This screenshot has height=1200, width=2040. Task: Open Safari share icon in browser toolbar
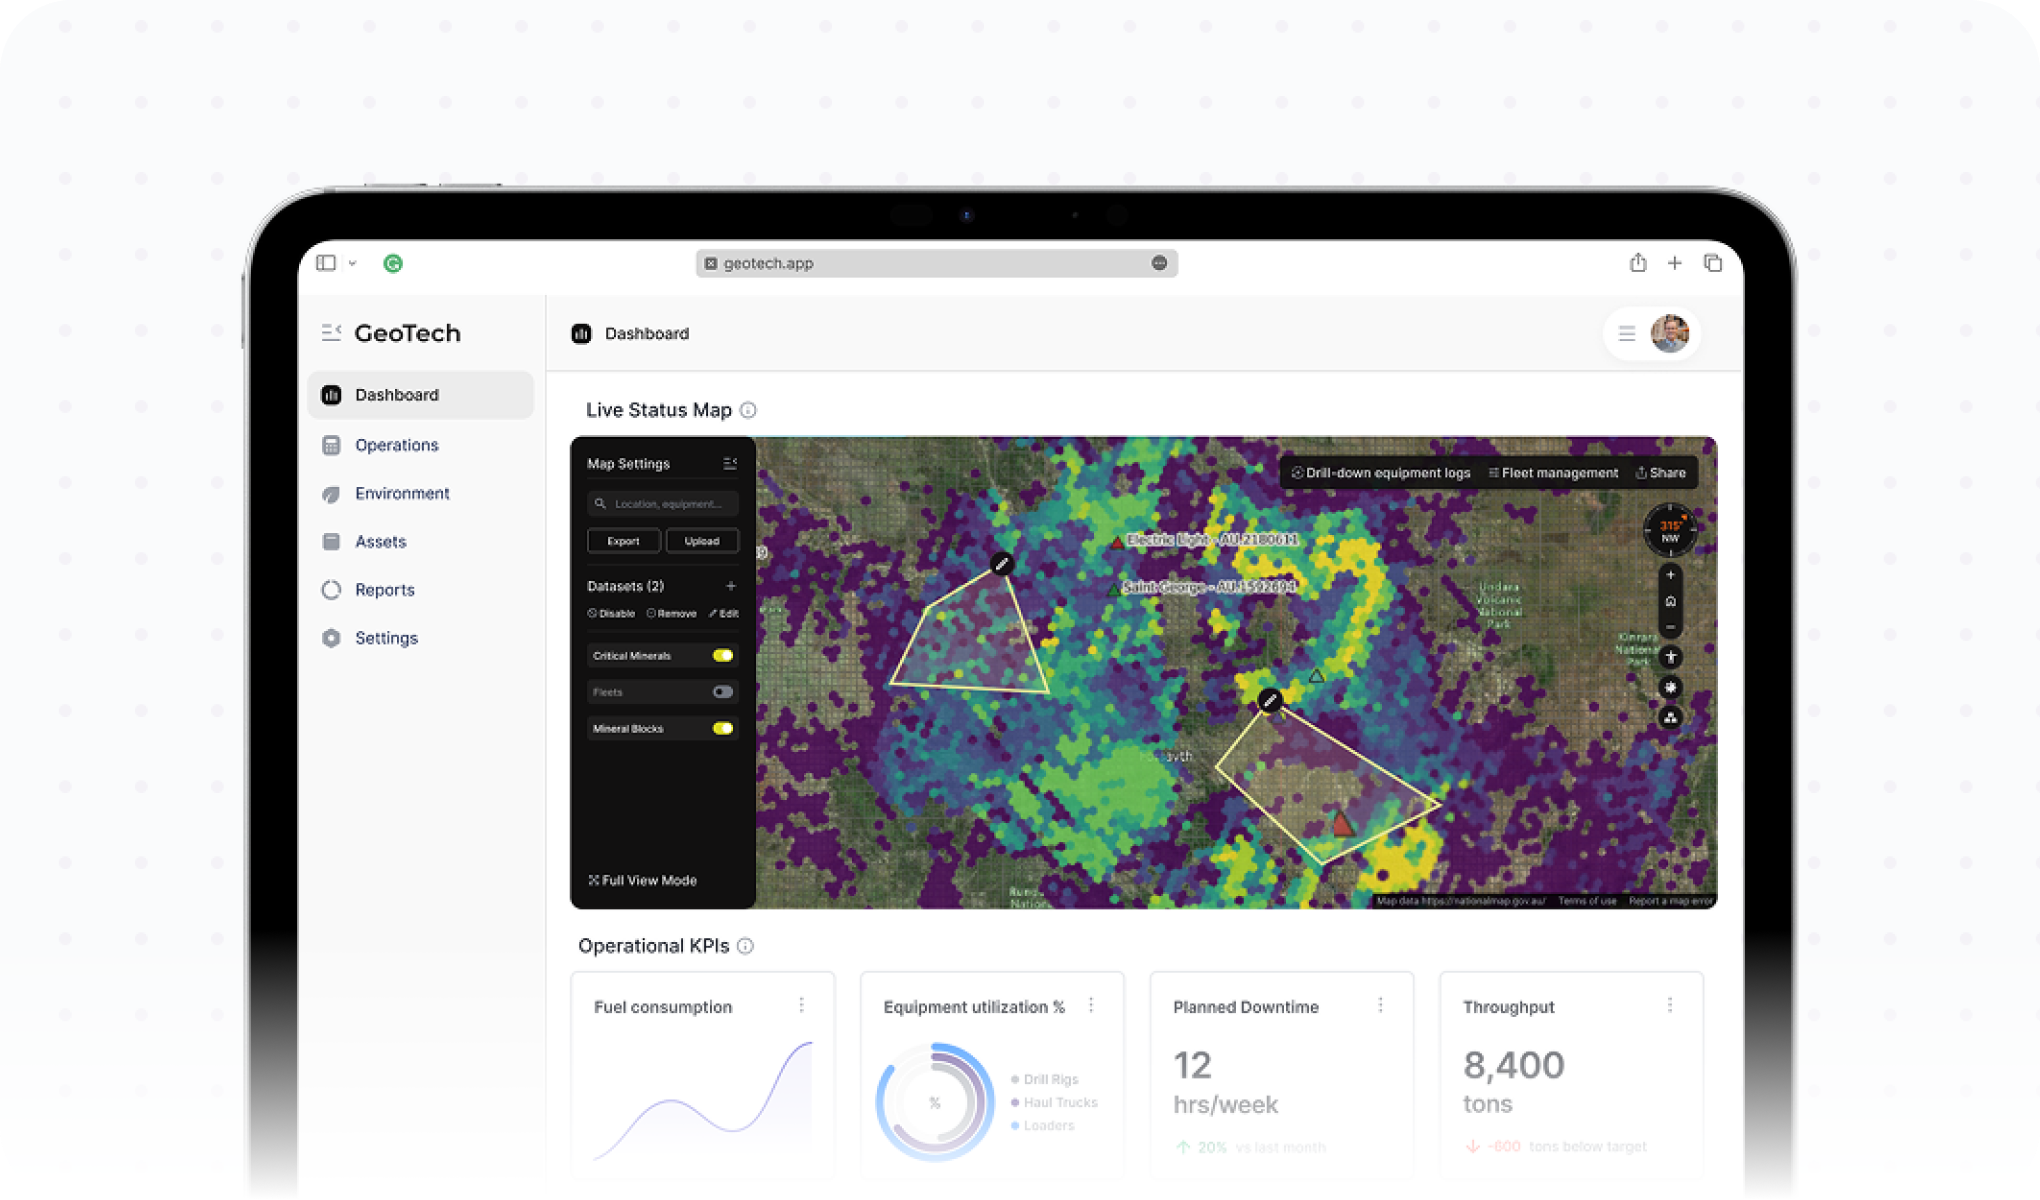click(x=1637, y=263)
